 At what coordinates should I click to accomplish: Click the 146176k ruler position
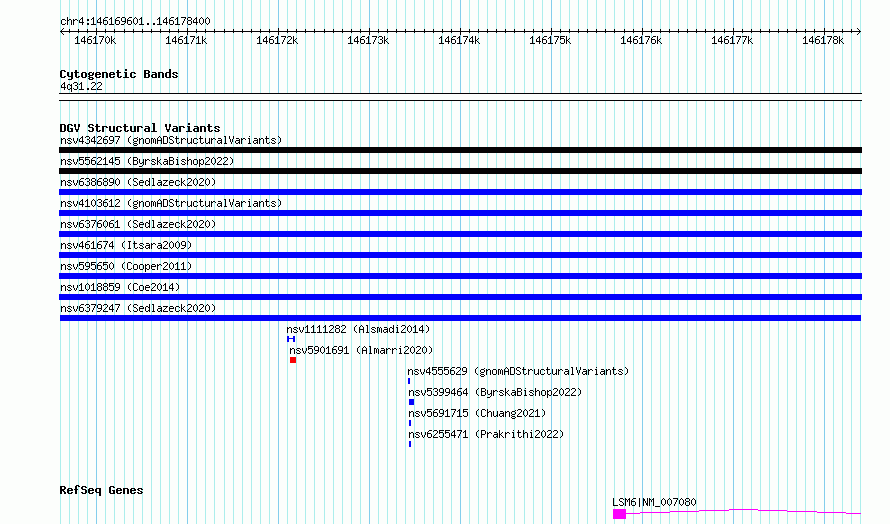[x=641, y=40]
